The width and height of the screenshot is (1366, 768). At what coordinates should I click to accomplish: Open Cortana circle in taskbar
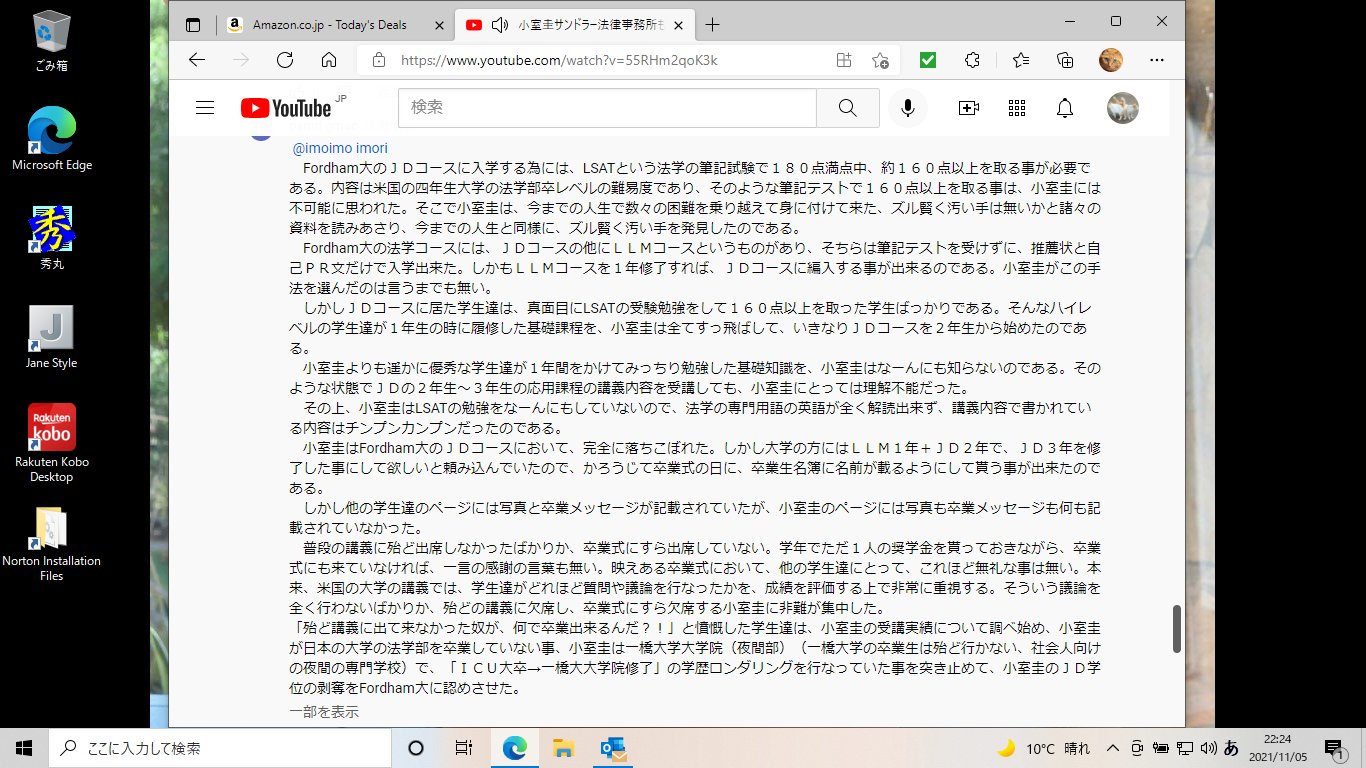(416, 748)
